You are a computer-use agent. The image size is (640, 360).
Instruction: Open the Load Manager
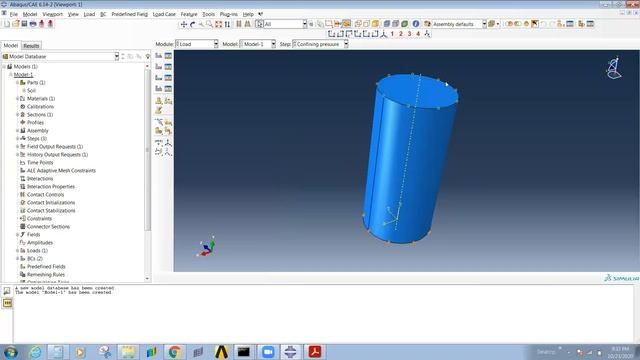coord(168,56)
